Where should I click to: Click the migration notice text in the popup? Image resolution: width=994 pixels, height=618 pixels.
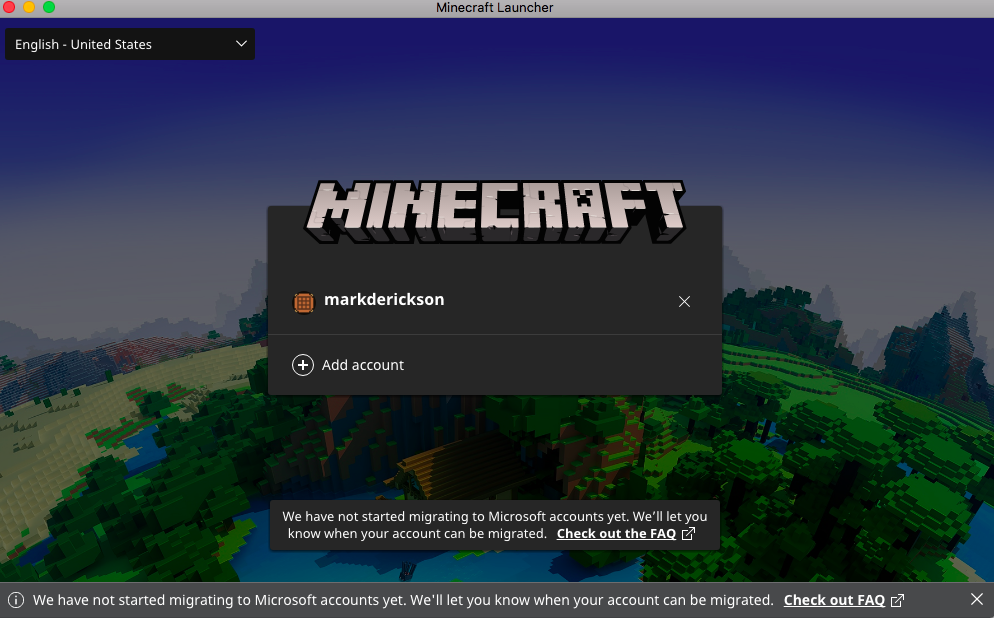click(x=494, y=525)
